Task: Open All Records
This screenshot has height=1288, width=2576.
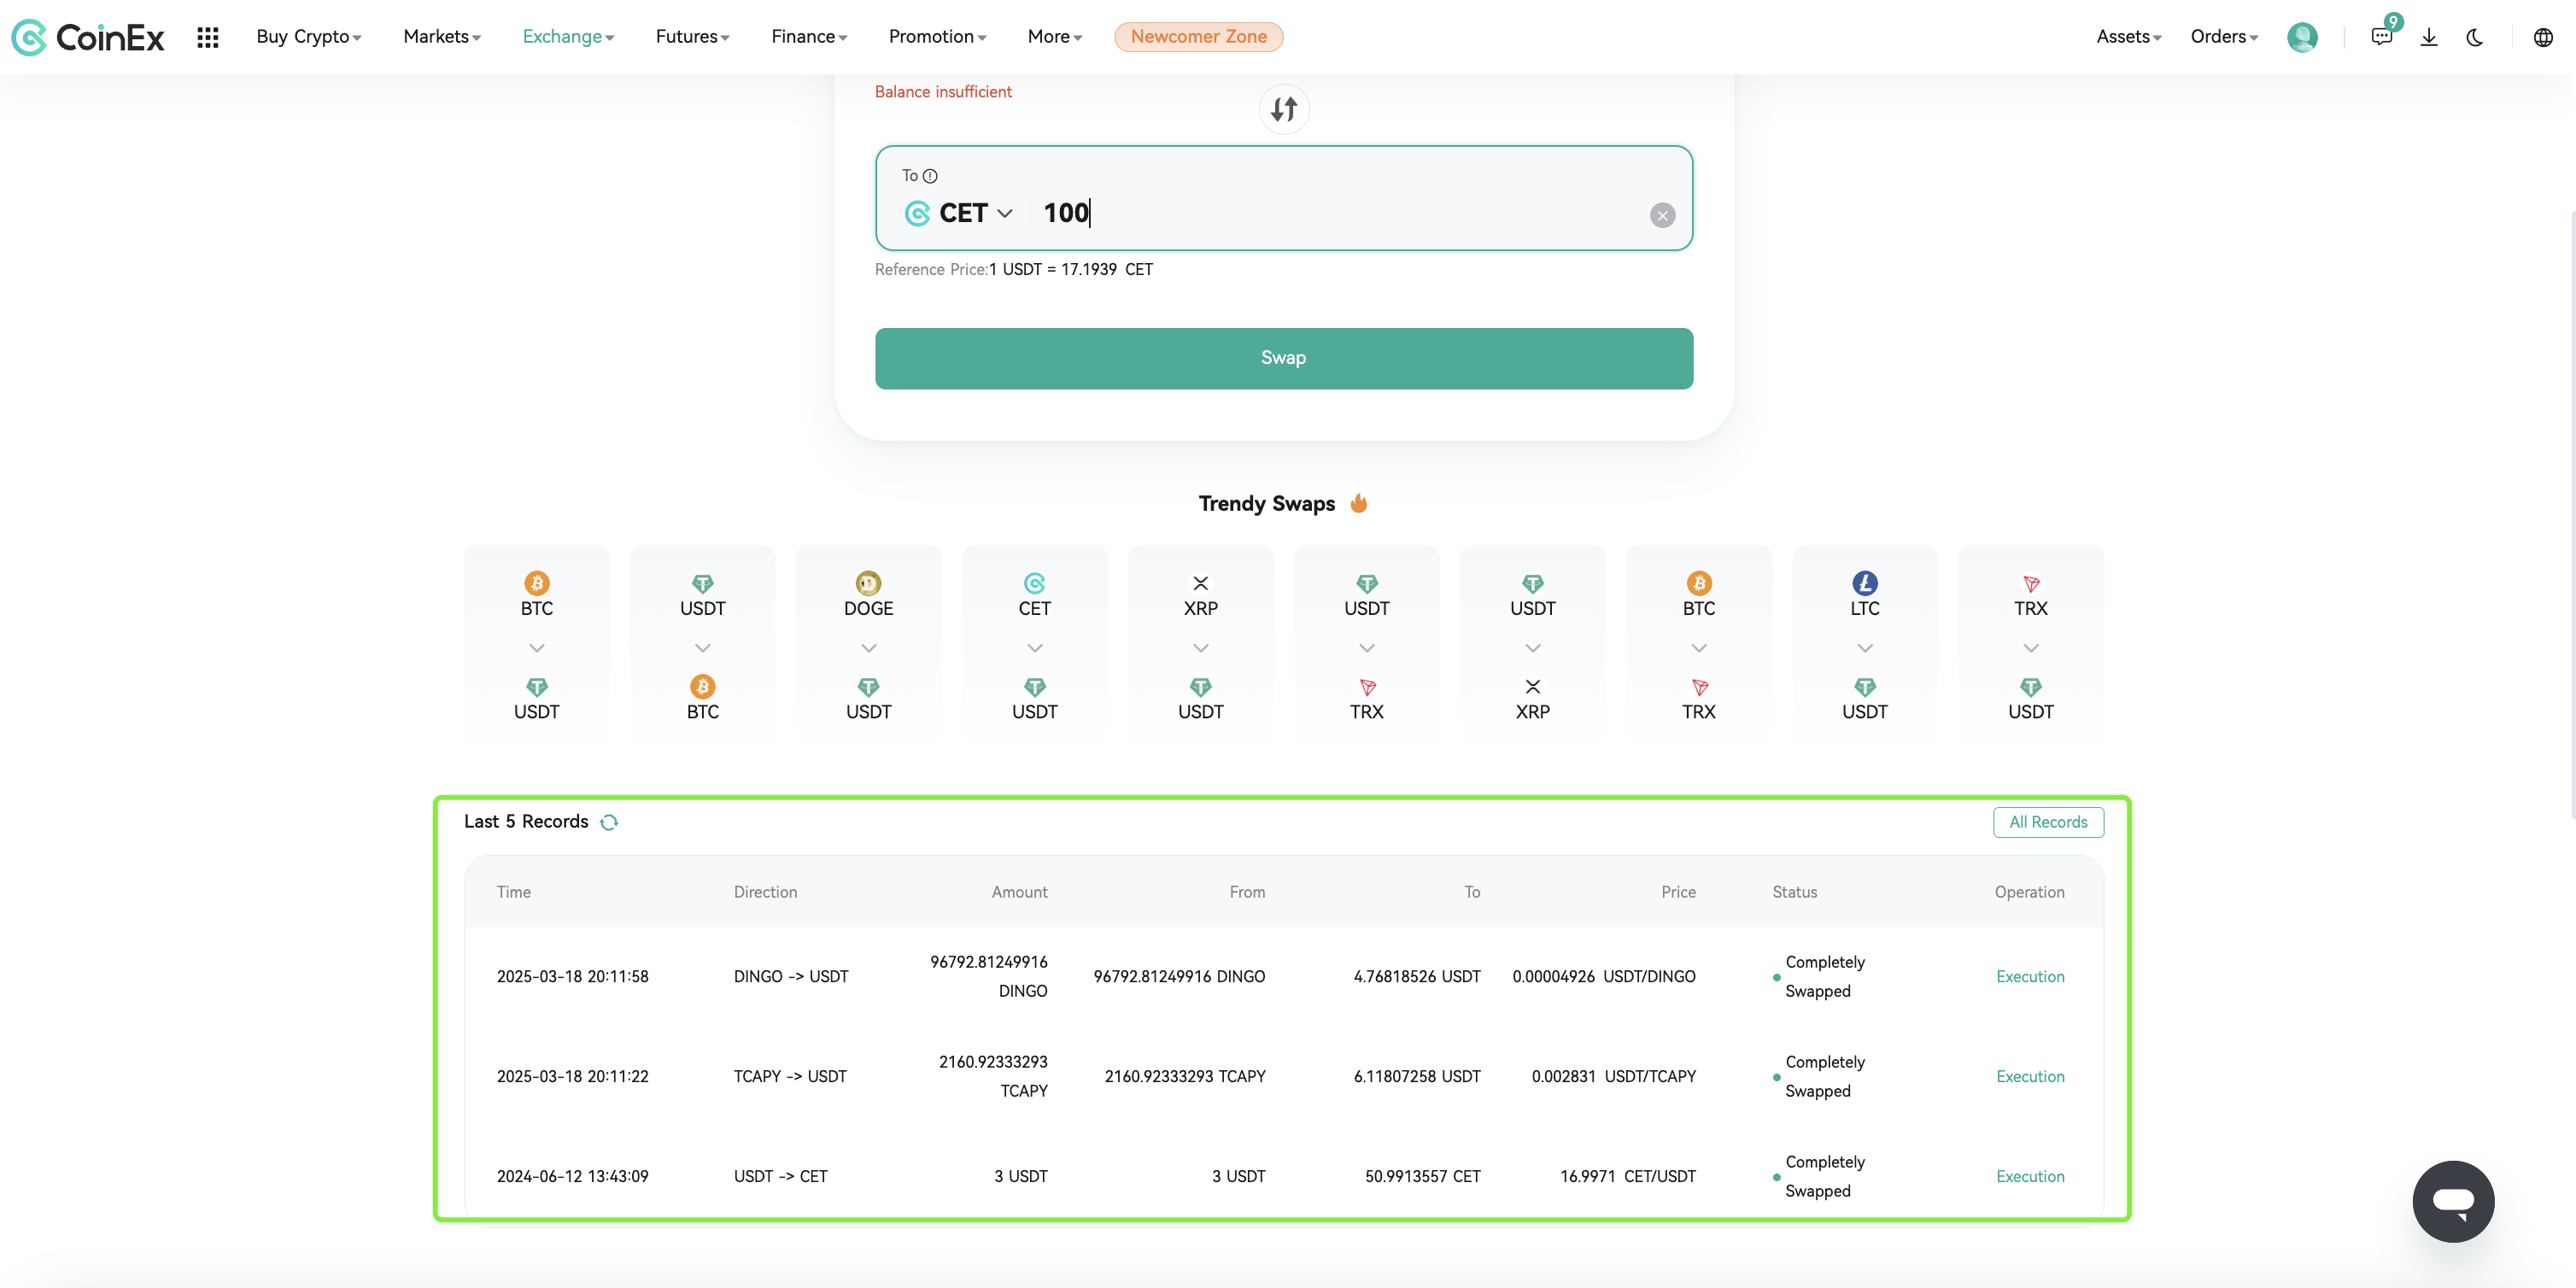Action: tap(2048, 822)
